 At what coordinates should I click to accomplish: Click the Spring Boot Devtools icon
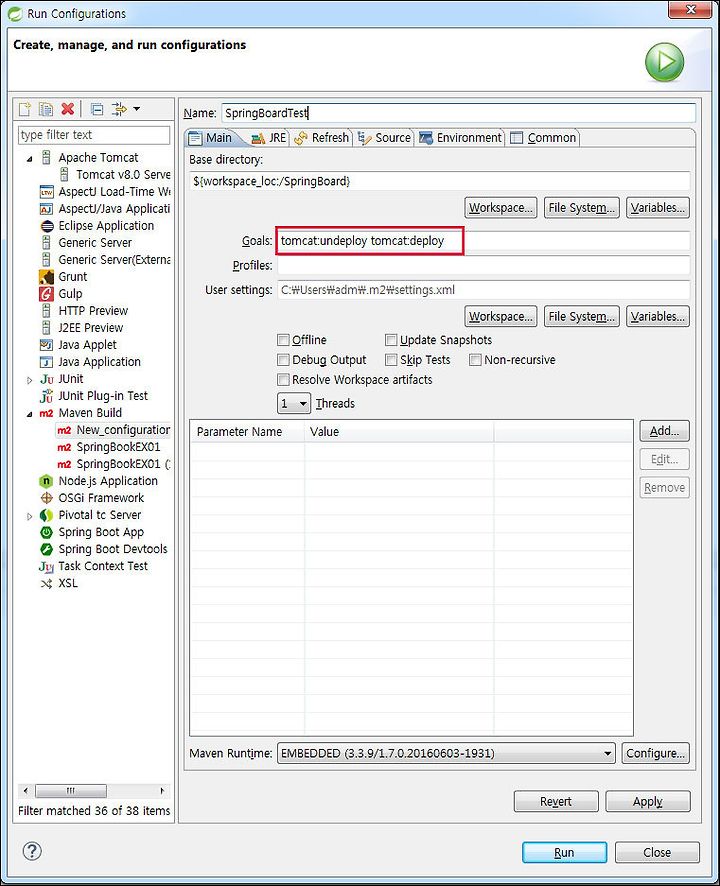point(46,549)
